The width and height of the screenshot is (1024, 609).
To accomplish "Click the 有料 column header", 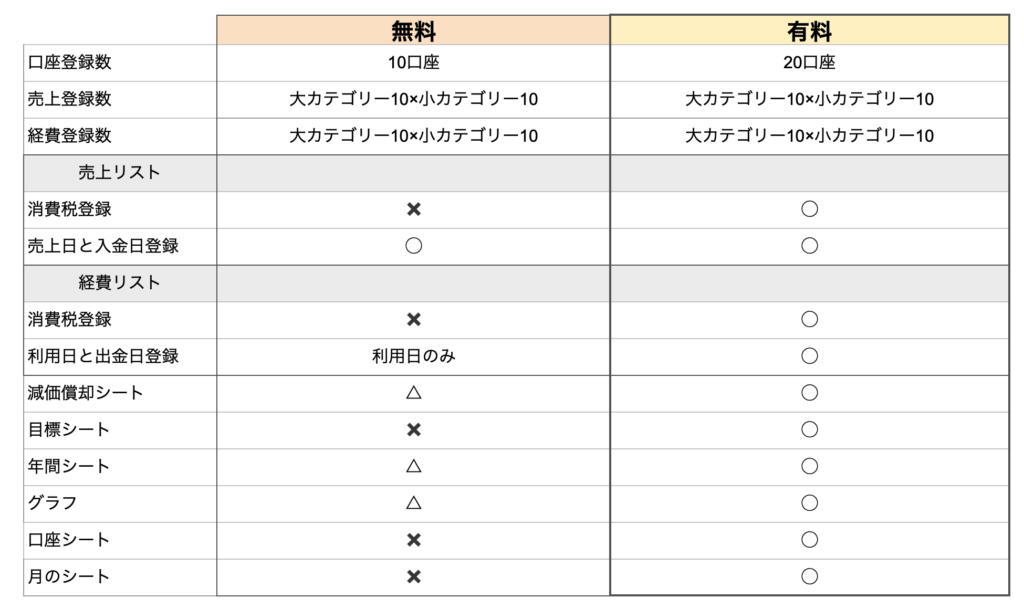I will click(809, 31).
